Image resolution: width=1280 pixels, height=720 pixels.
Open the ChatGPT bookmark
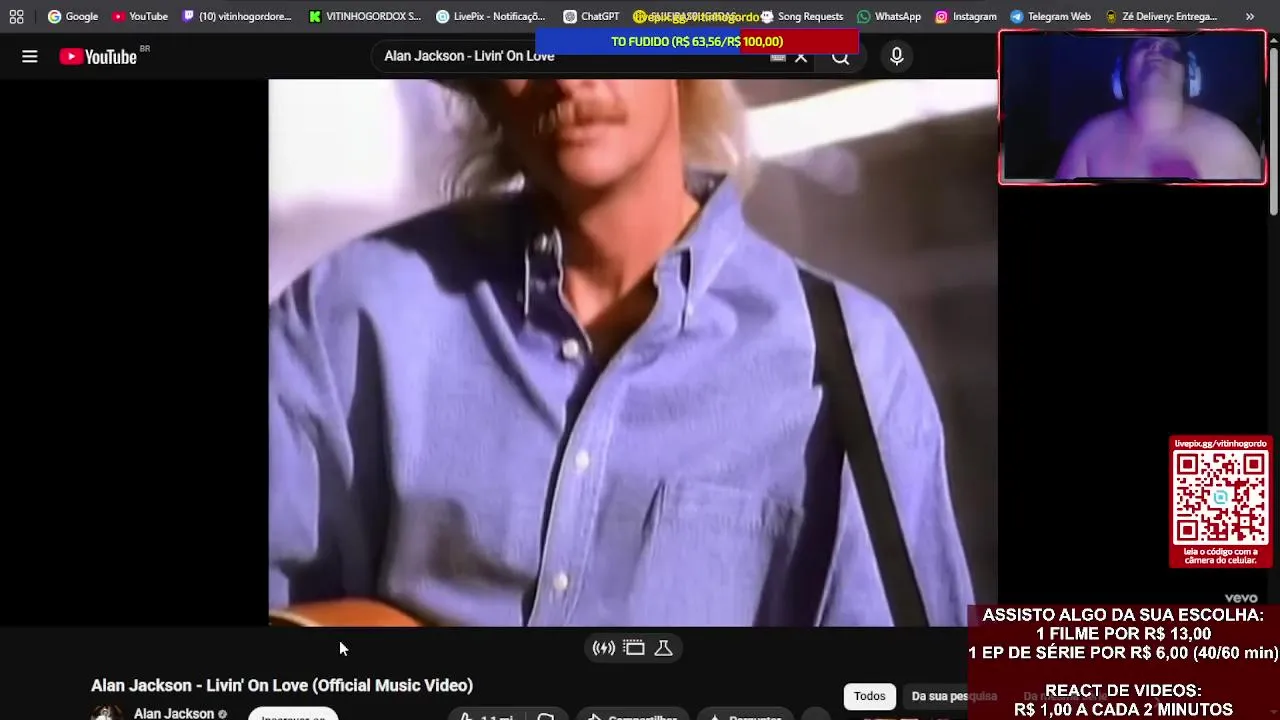pos(591,16)
